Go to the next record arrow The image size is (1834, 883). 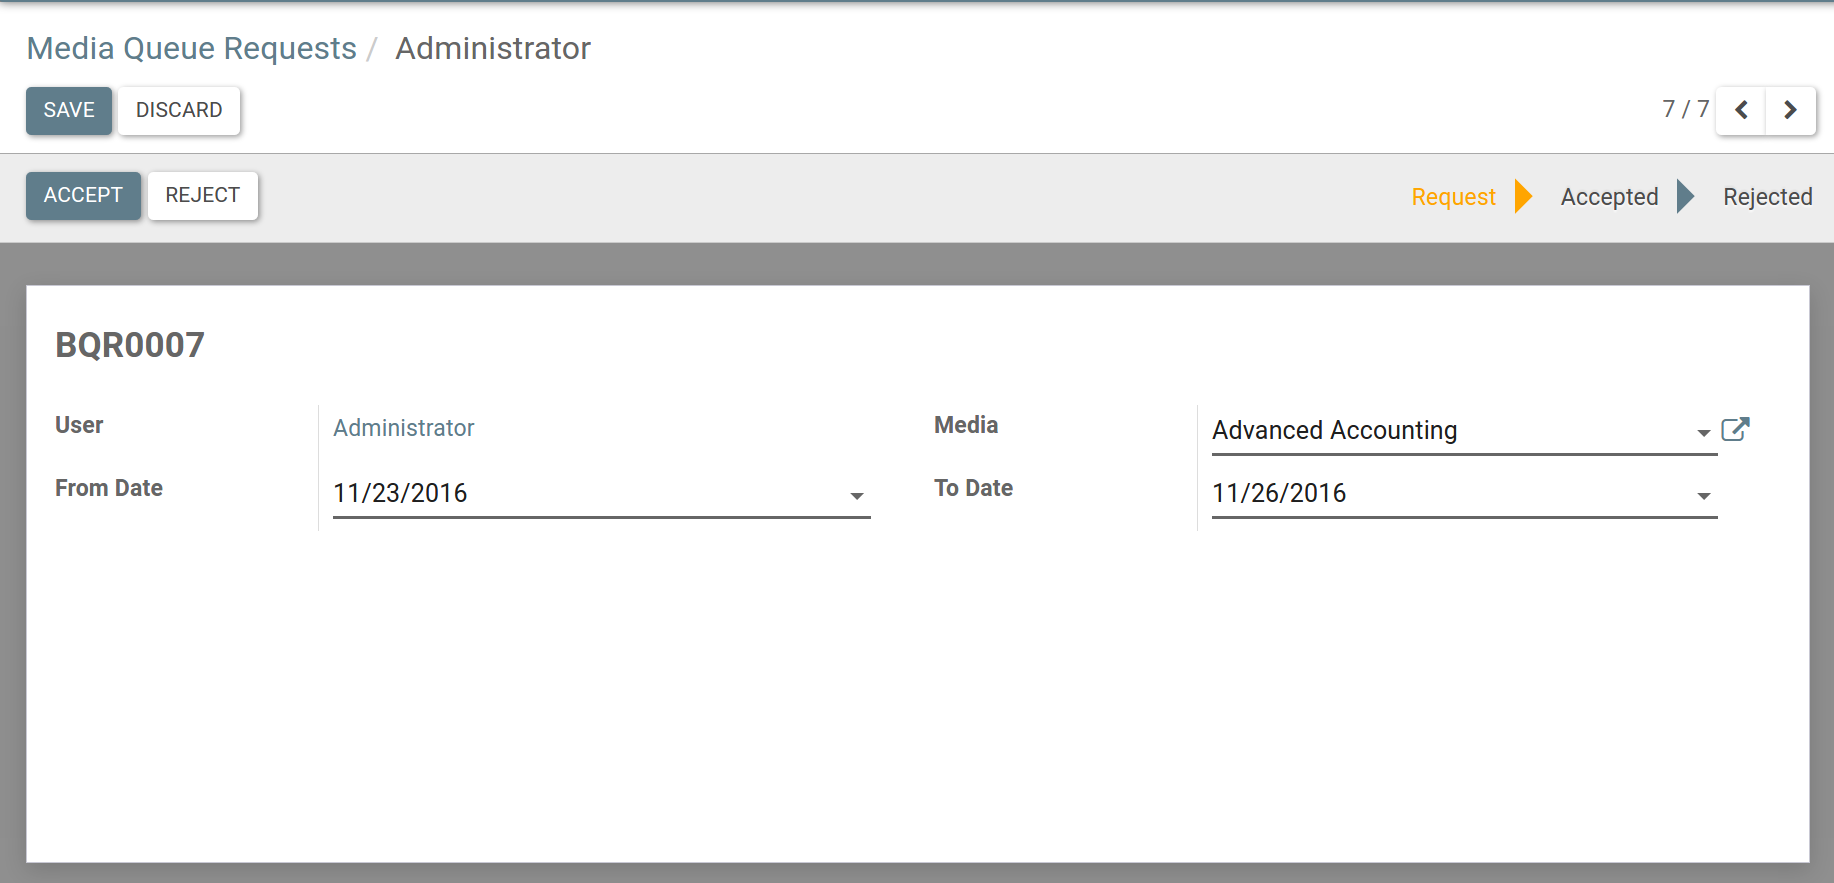pyautogui.click(x=1790, y=110)
